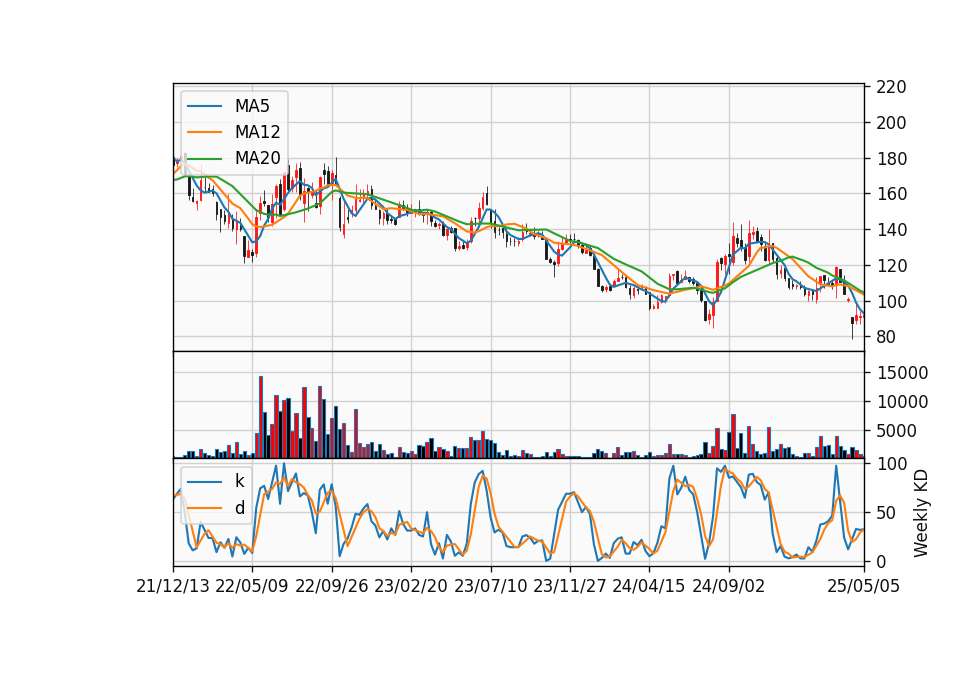Click the blue MA5 legend line
The width and height of the screenshot is (960, 690).
click(204, 106)
